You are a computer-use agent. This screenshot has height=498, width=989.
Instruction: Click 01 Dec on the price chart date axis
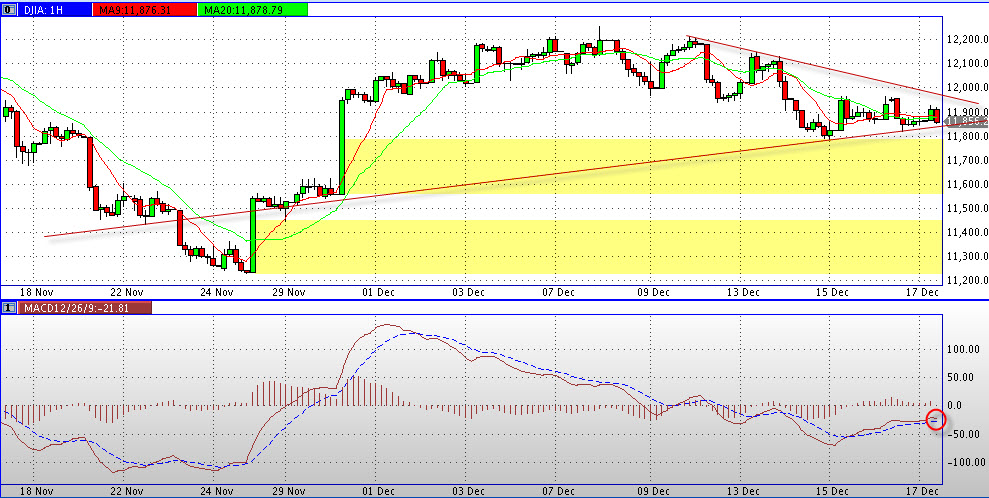click(377, 292)
